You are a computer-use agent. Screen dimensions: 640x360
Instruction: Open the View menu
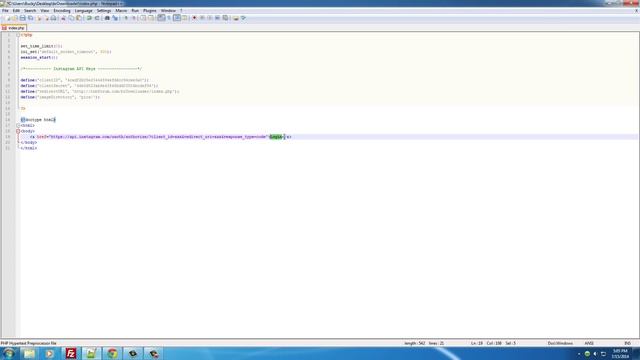pyautogui.click(x=44, y=11)
